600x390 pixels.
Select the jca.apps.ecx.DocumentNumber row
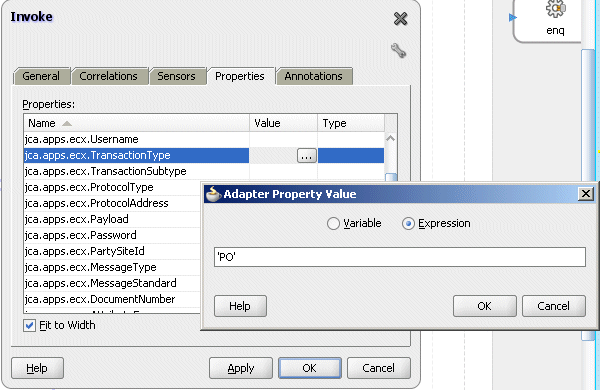112,299
